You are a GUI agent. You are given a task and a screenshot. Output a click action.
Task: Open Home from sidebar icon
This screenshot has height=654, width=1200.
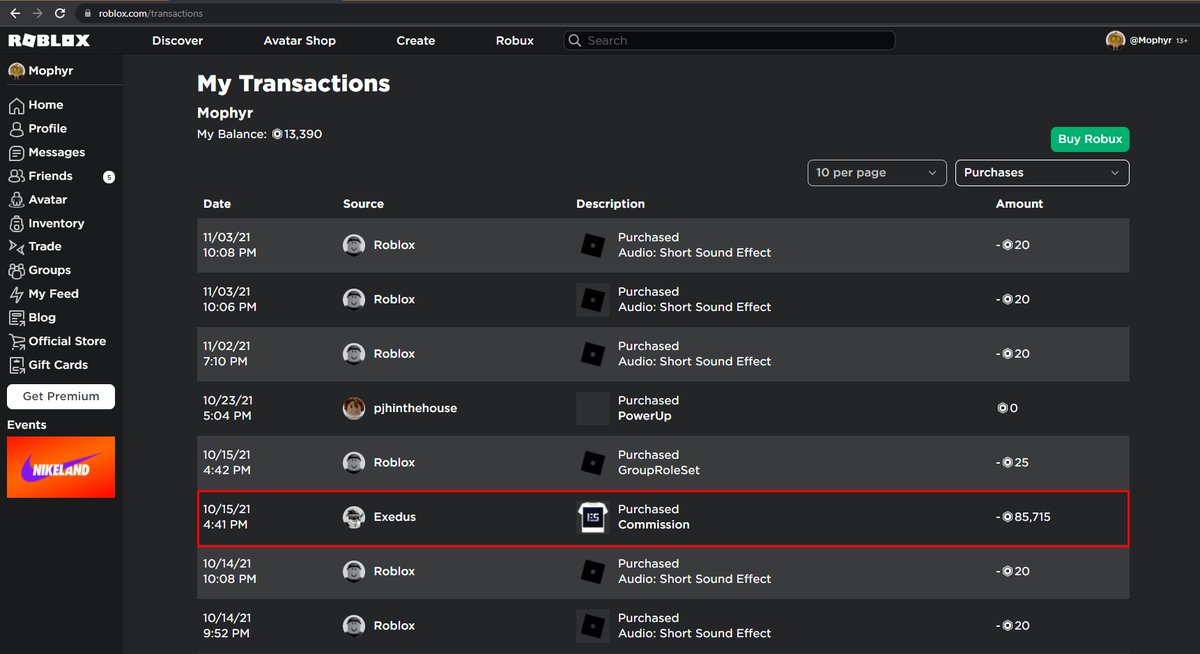(x=16, y=105)
